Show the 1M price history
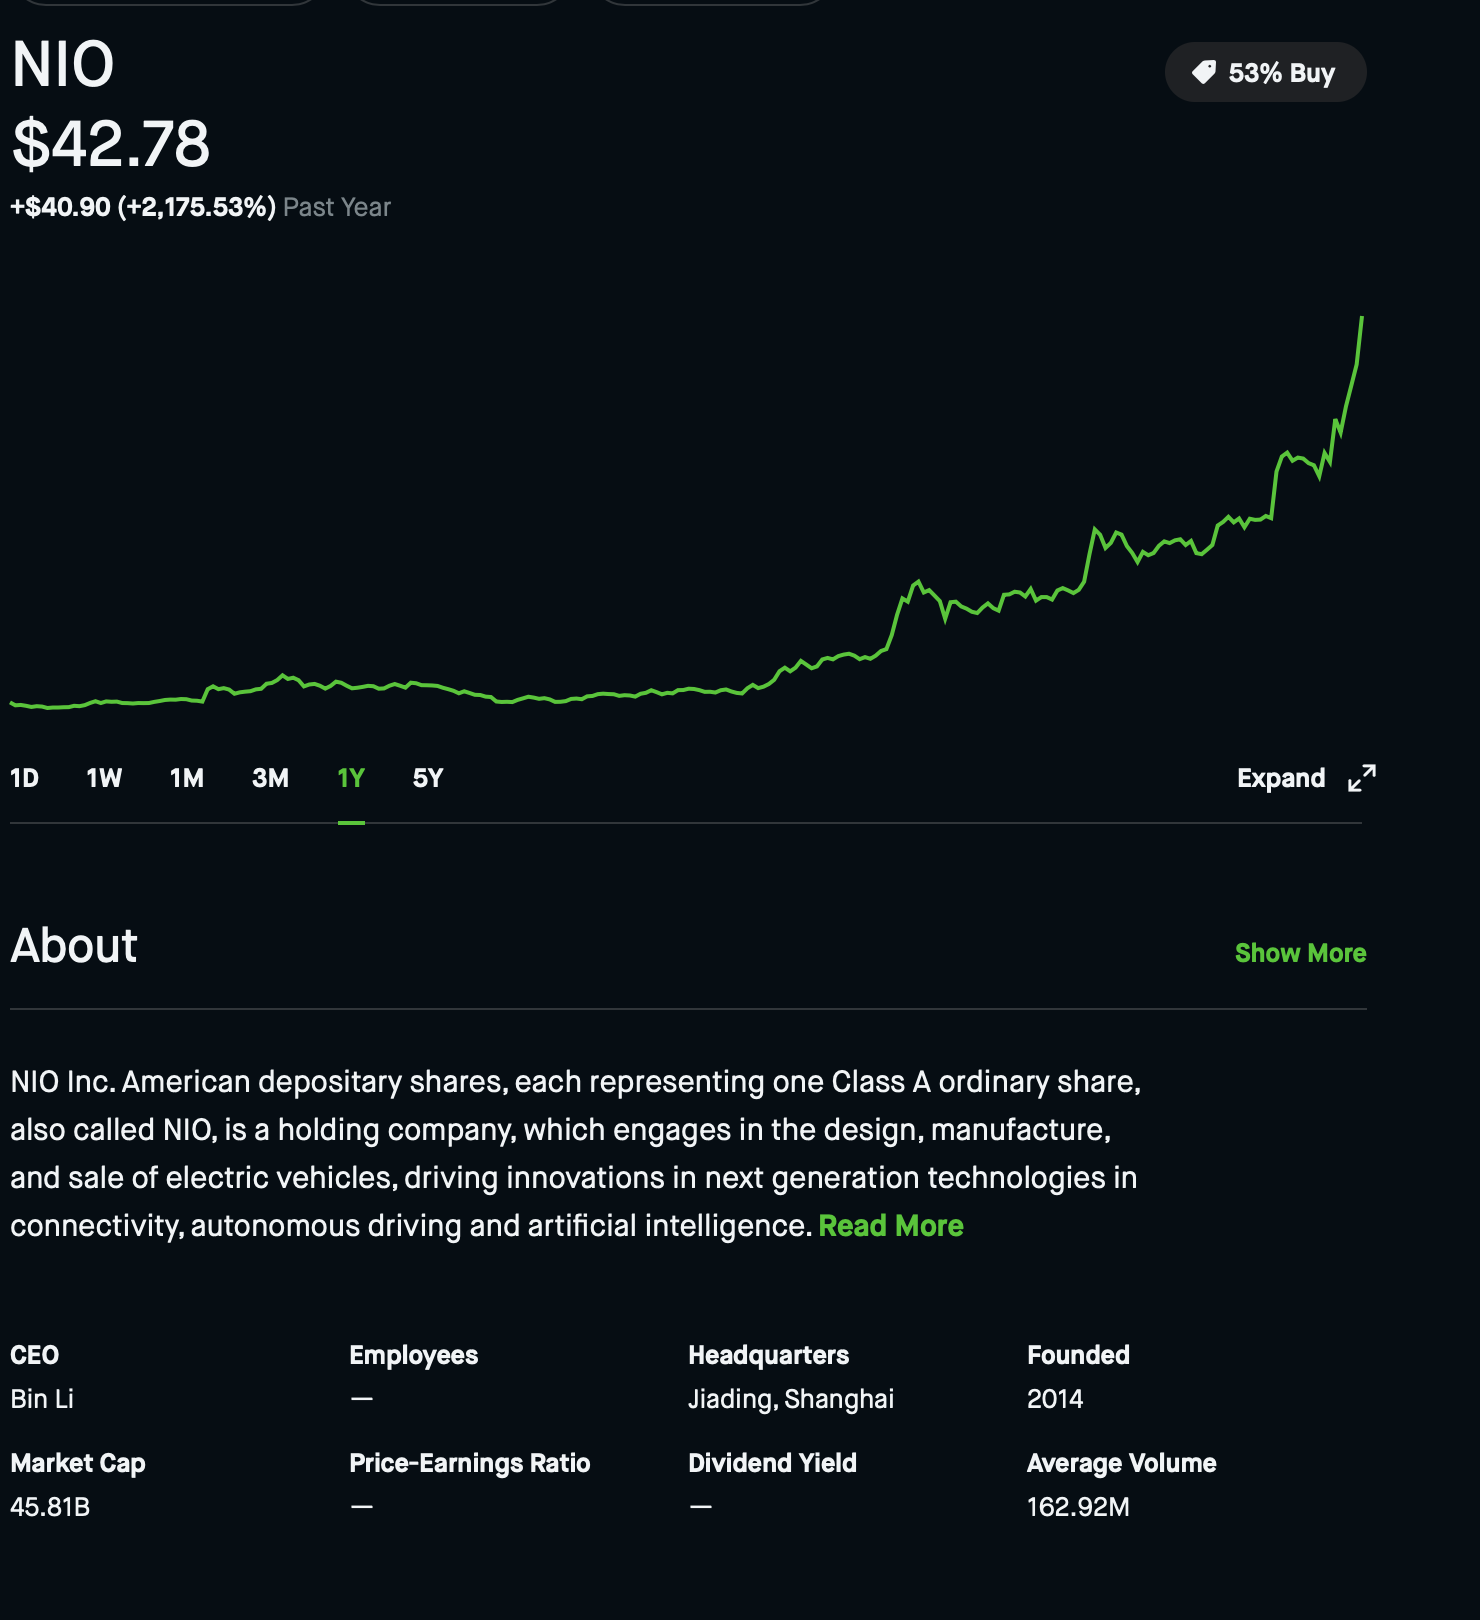 tap(187, 778)
